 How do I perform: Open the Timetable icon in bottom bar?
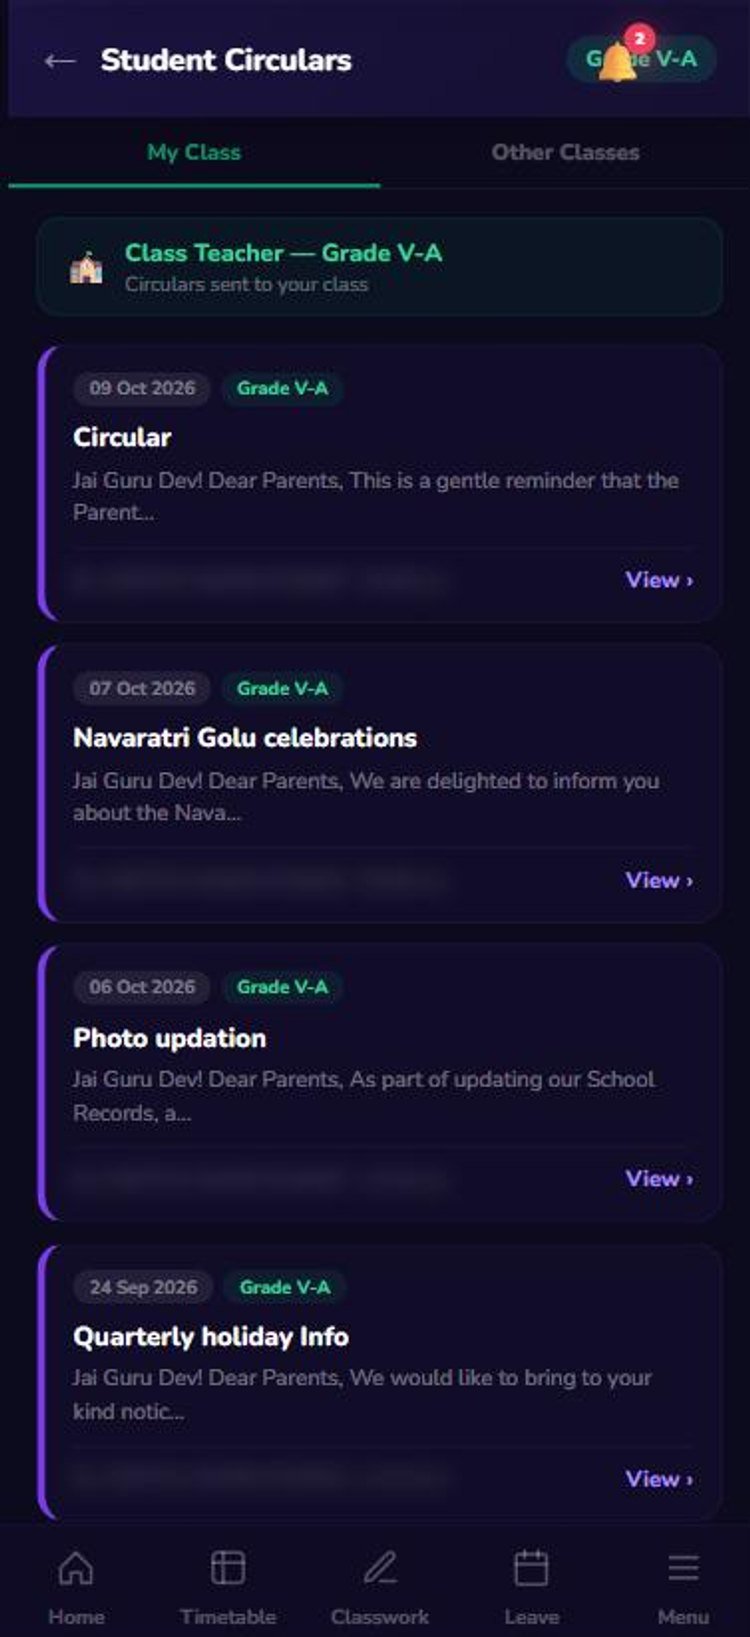coord(228,1568)
